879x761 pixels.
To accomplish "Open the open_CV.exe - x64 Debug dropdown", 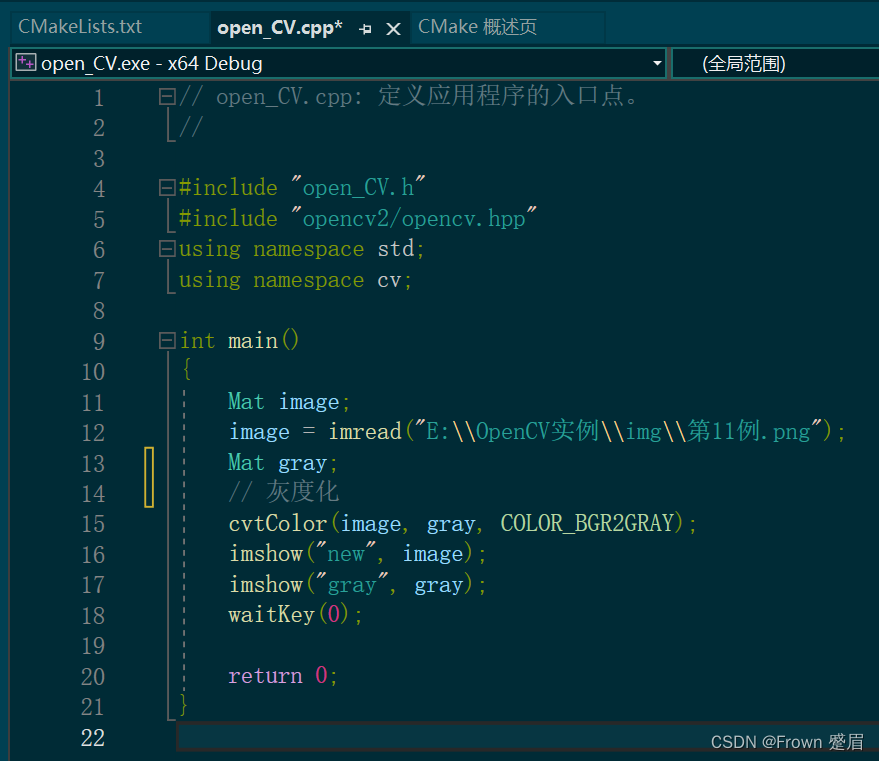I will pyautogui.click(x=659, y=62).
